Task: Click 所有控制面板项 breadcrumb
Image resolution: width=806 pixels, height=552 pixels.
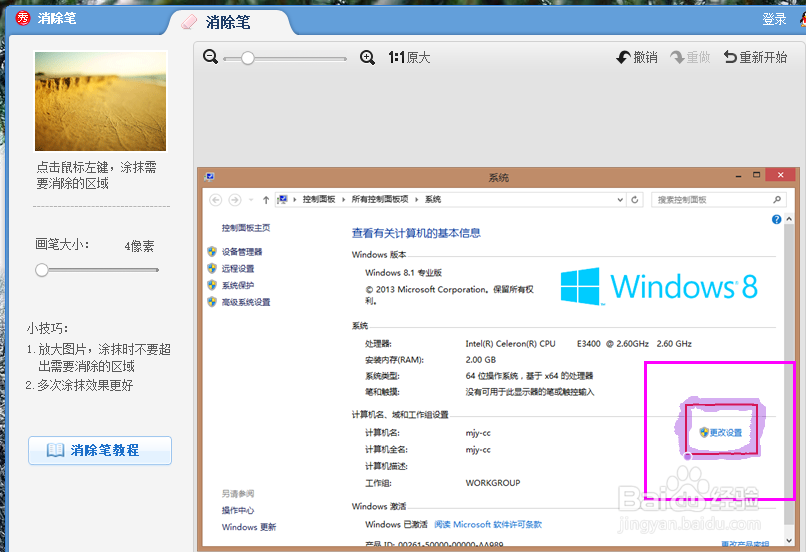Action: (380, 199)
